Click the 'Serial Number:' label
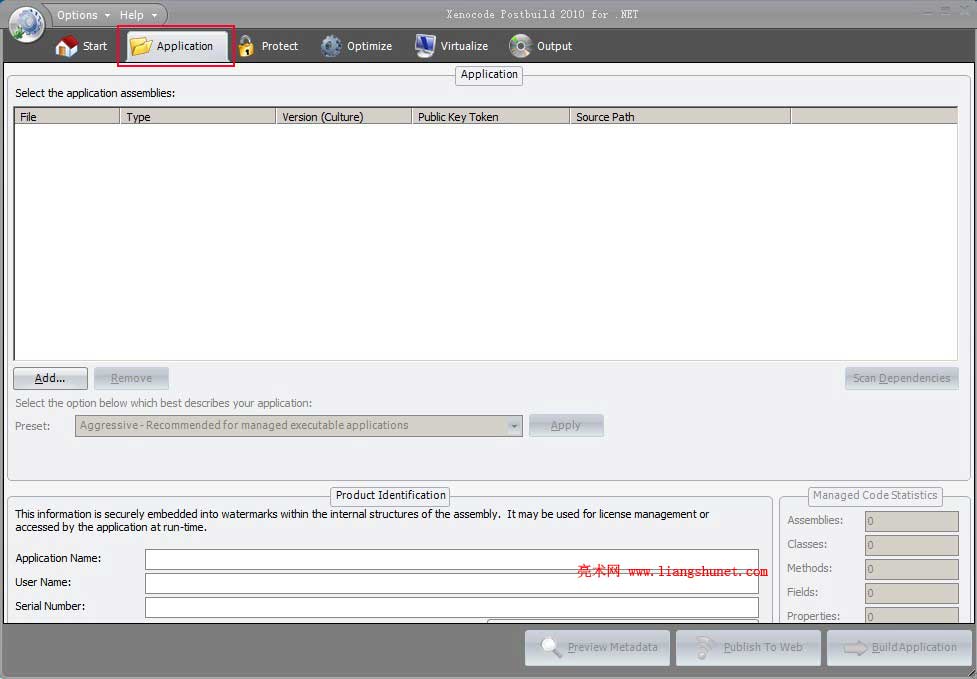The image size is (977, 679). [x=50, y=606]
